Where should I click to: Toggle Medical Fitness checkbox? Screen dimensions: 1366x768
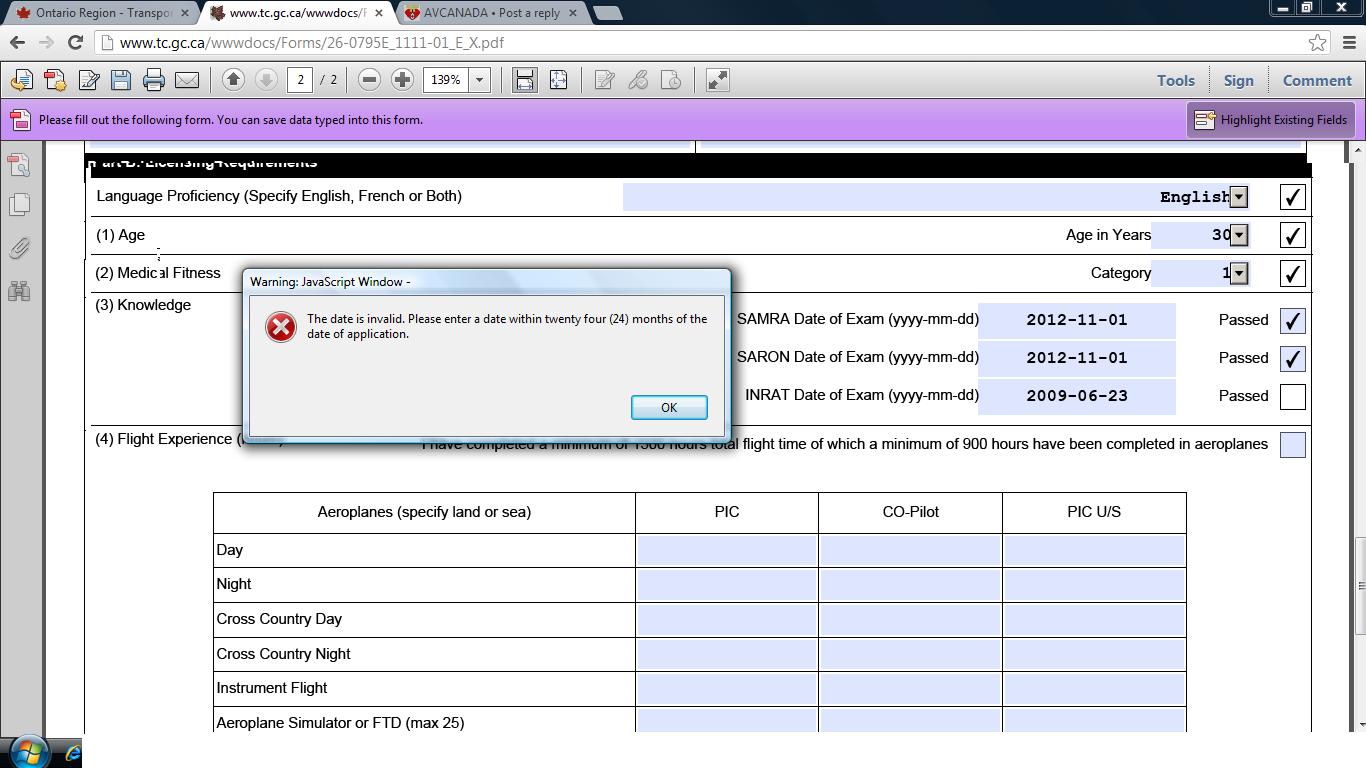(1292, 273)
